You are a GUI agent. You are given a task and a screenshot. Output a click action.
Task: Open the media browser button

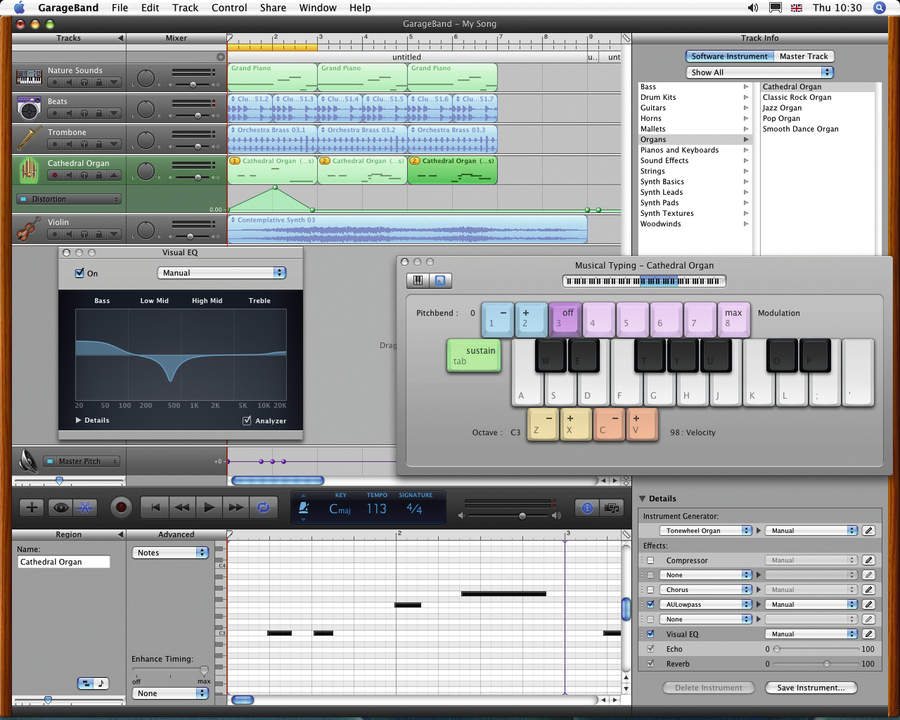click(612, 508)
